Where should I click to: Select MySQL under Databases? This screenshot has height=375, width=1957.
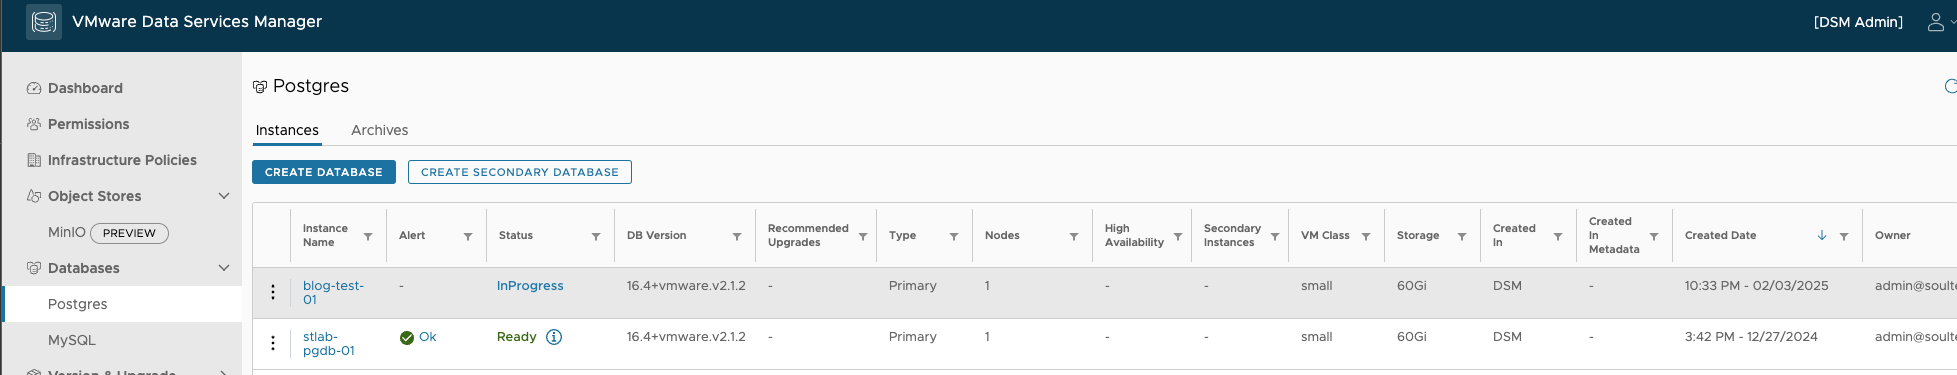(72, 340)
